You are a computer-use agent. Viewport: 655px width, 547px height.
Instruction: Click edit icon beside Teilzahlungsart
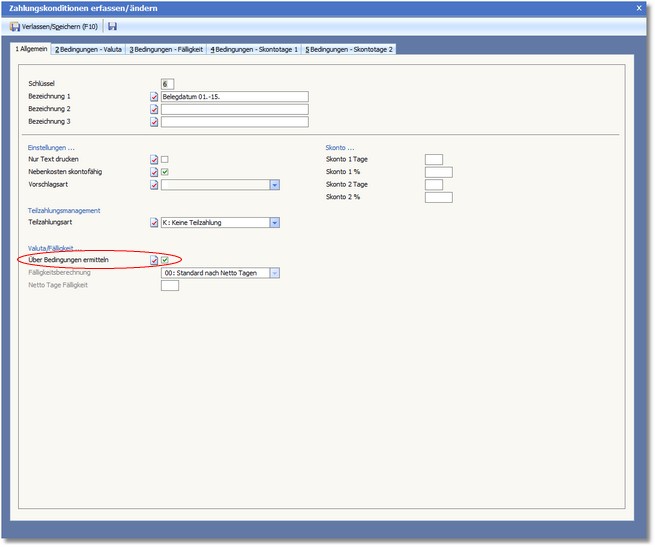154,223
